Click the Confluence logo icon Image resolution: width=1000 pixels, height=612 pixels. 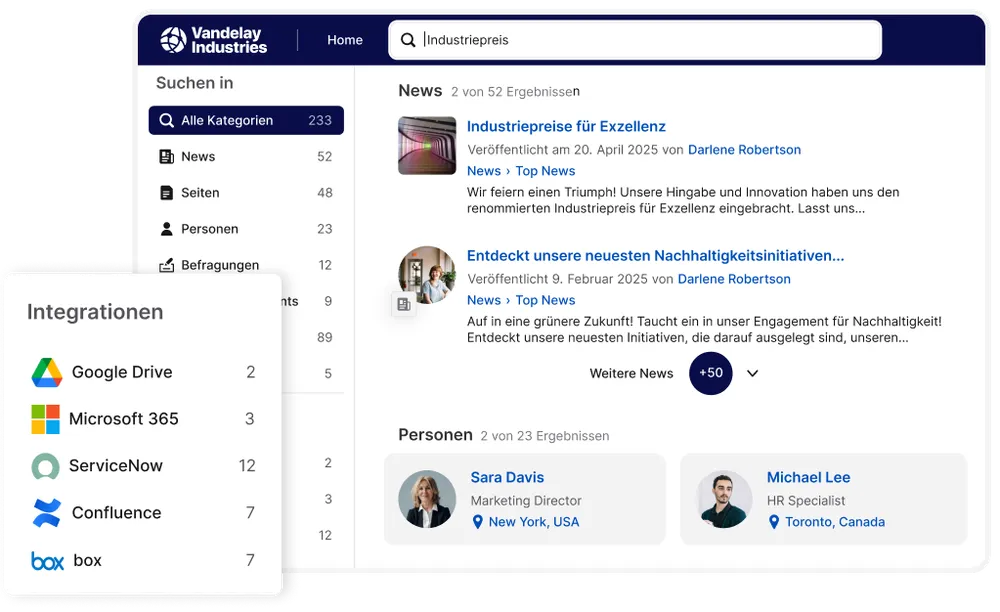47,513
